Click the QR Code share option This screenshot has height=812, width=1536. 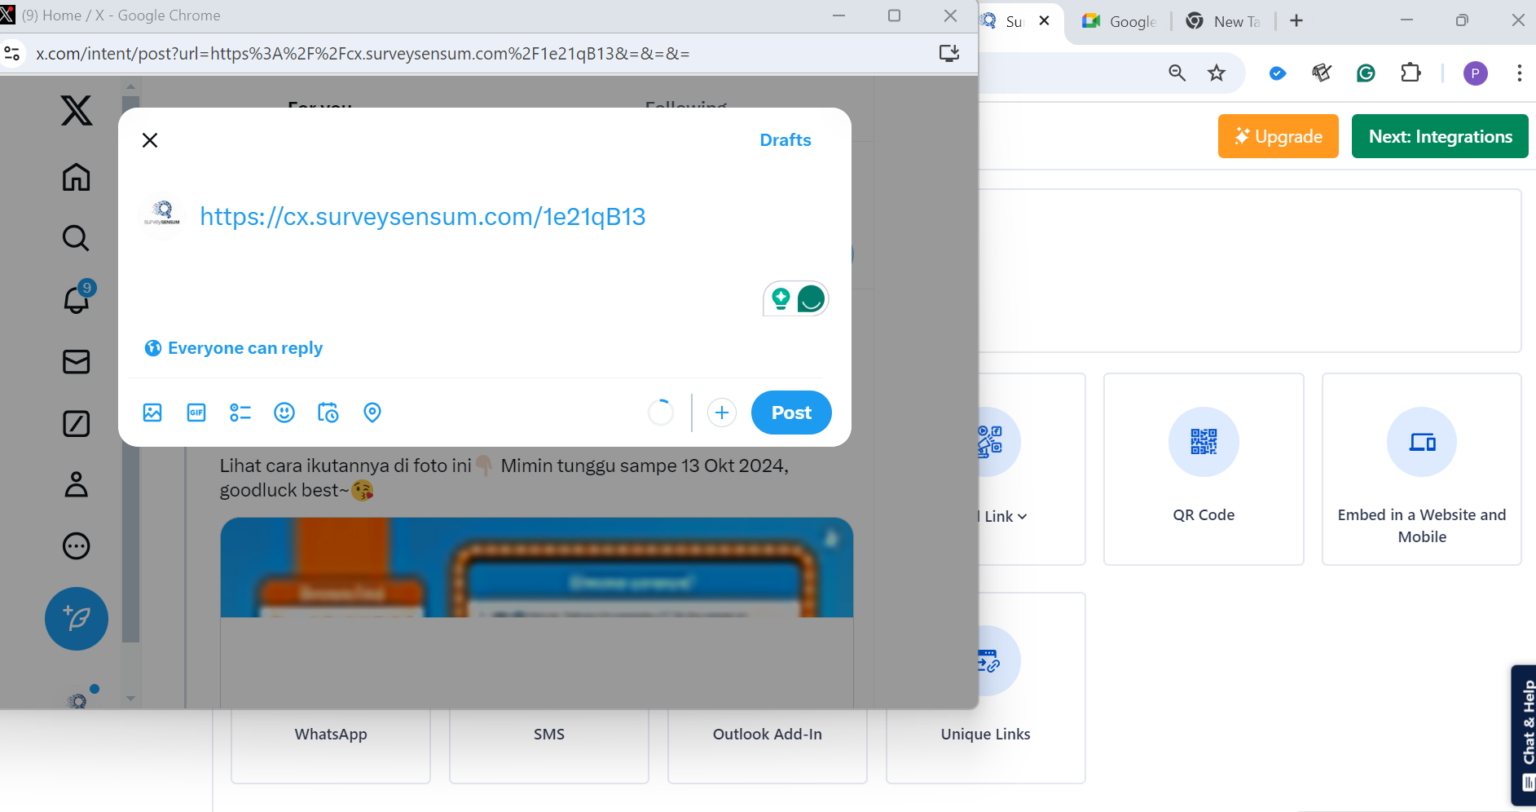(x=1203, y=468)
